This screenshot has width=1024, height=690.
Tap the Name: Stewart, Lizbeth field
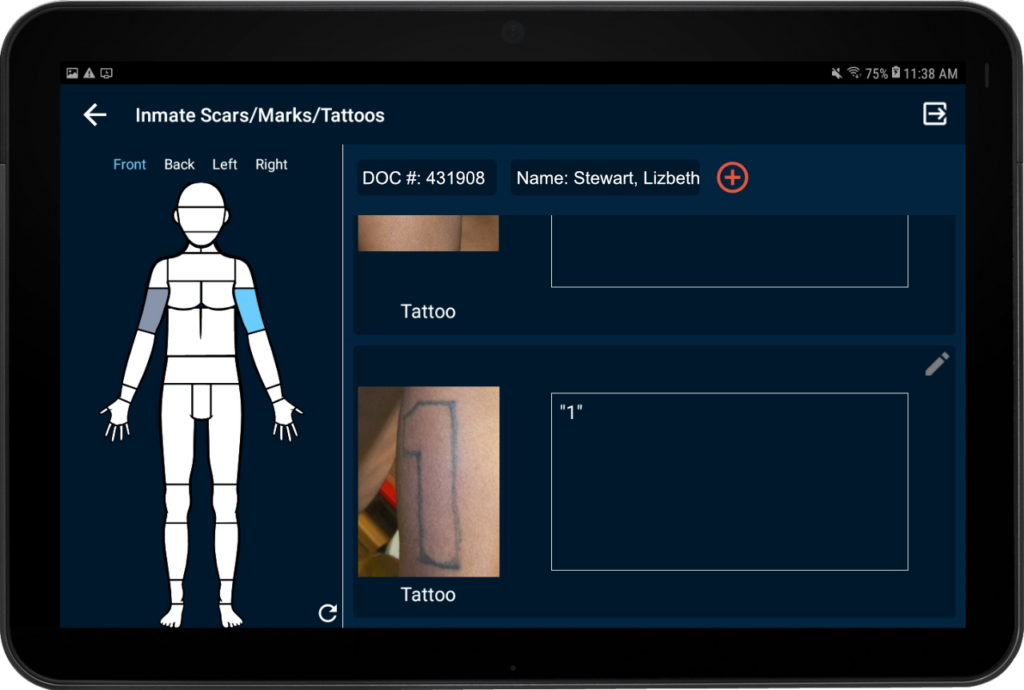click(605, 178)
